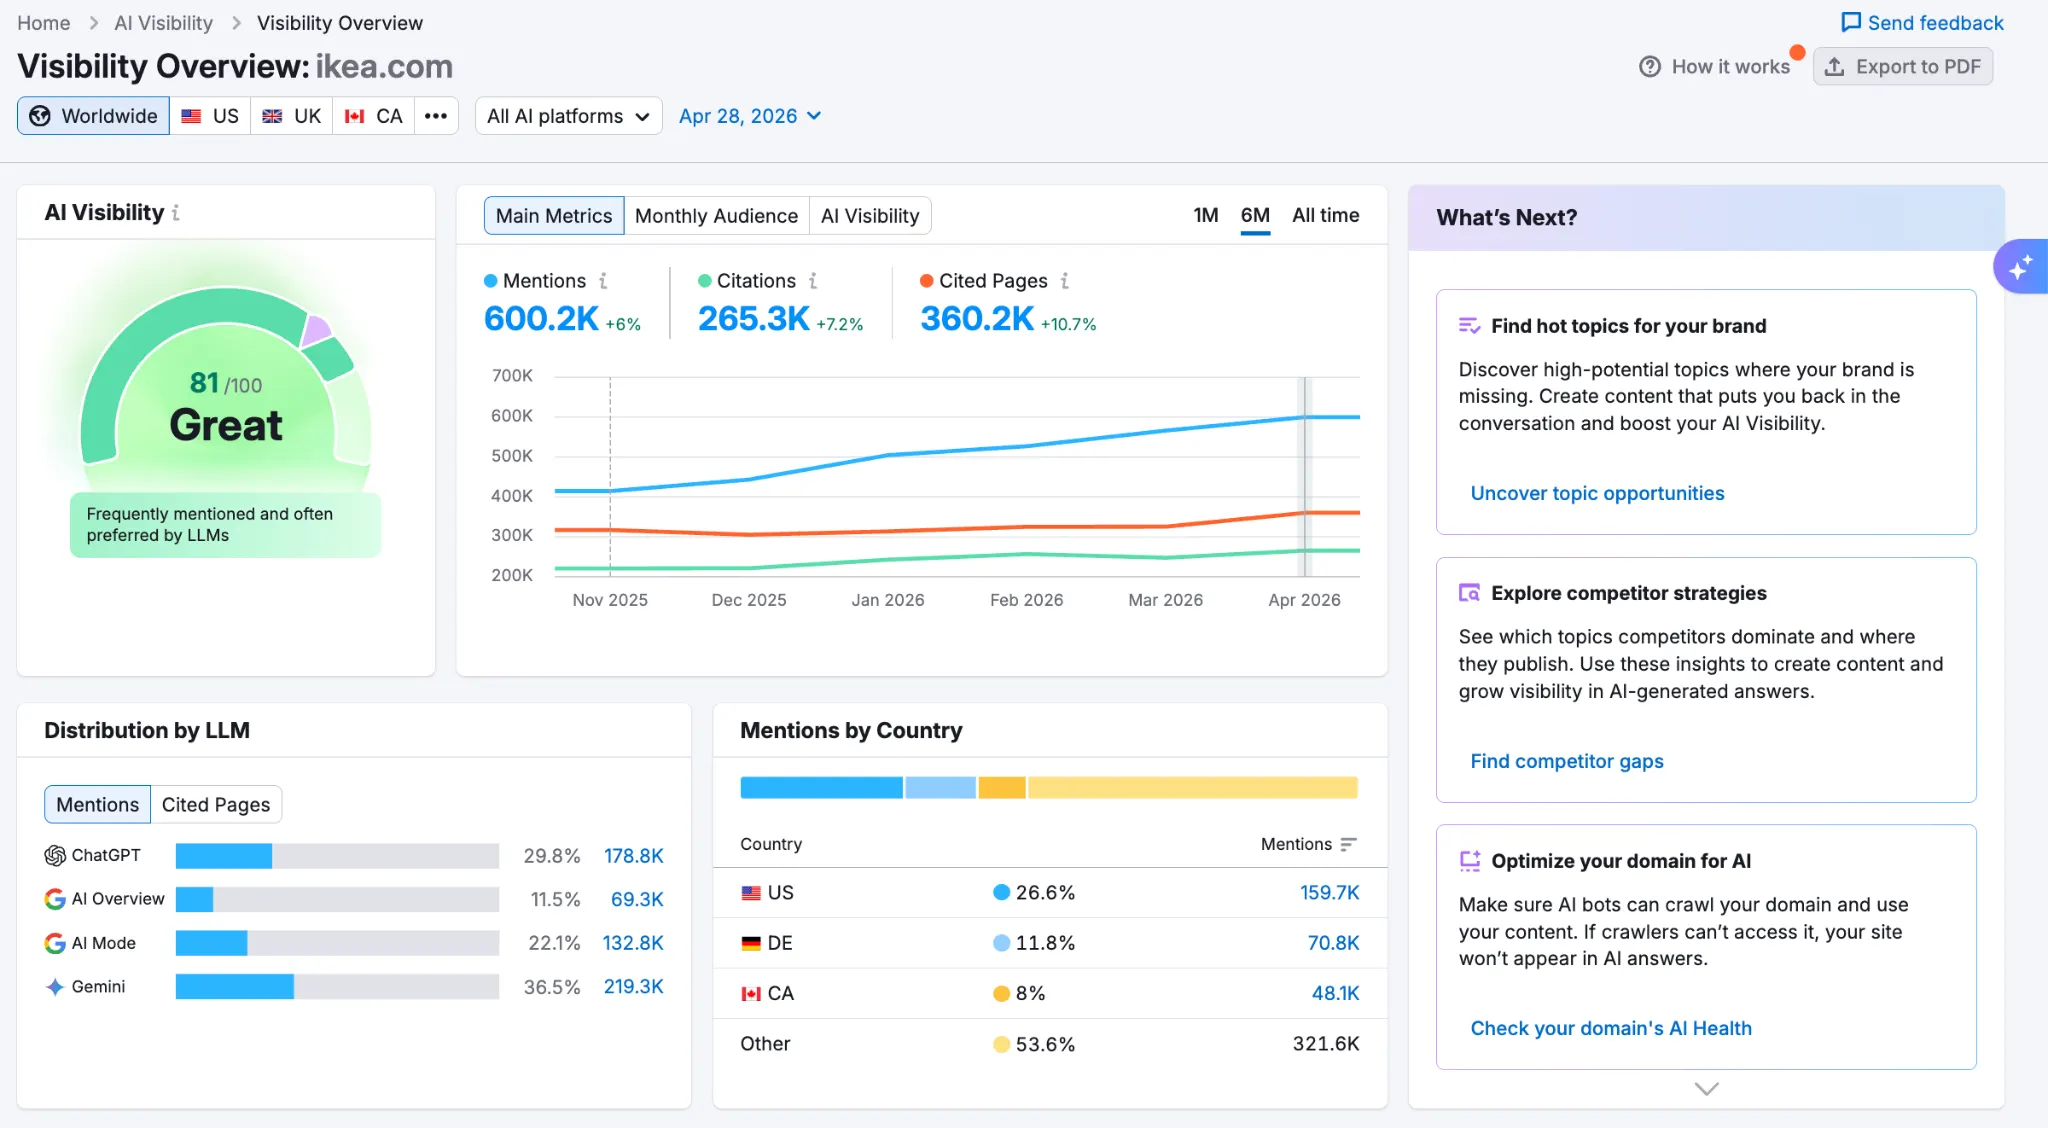This screenshot has width=2048, height=1128.
Task: Open the AI Visibility chart tab
Action: [x=870, y=216]
